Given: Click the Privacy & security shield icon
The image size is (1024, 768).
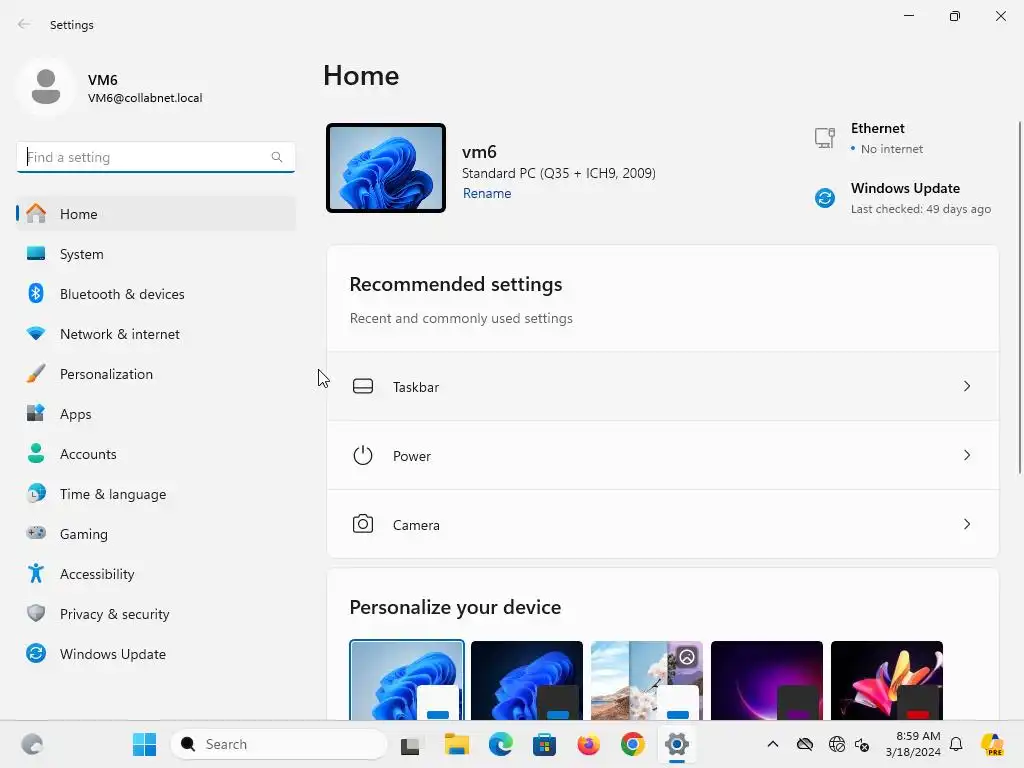Looking at the screenshot, I should [x=36, y=613].
